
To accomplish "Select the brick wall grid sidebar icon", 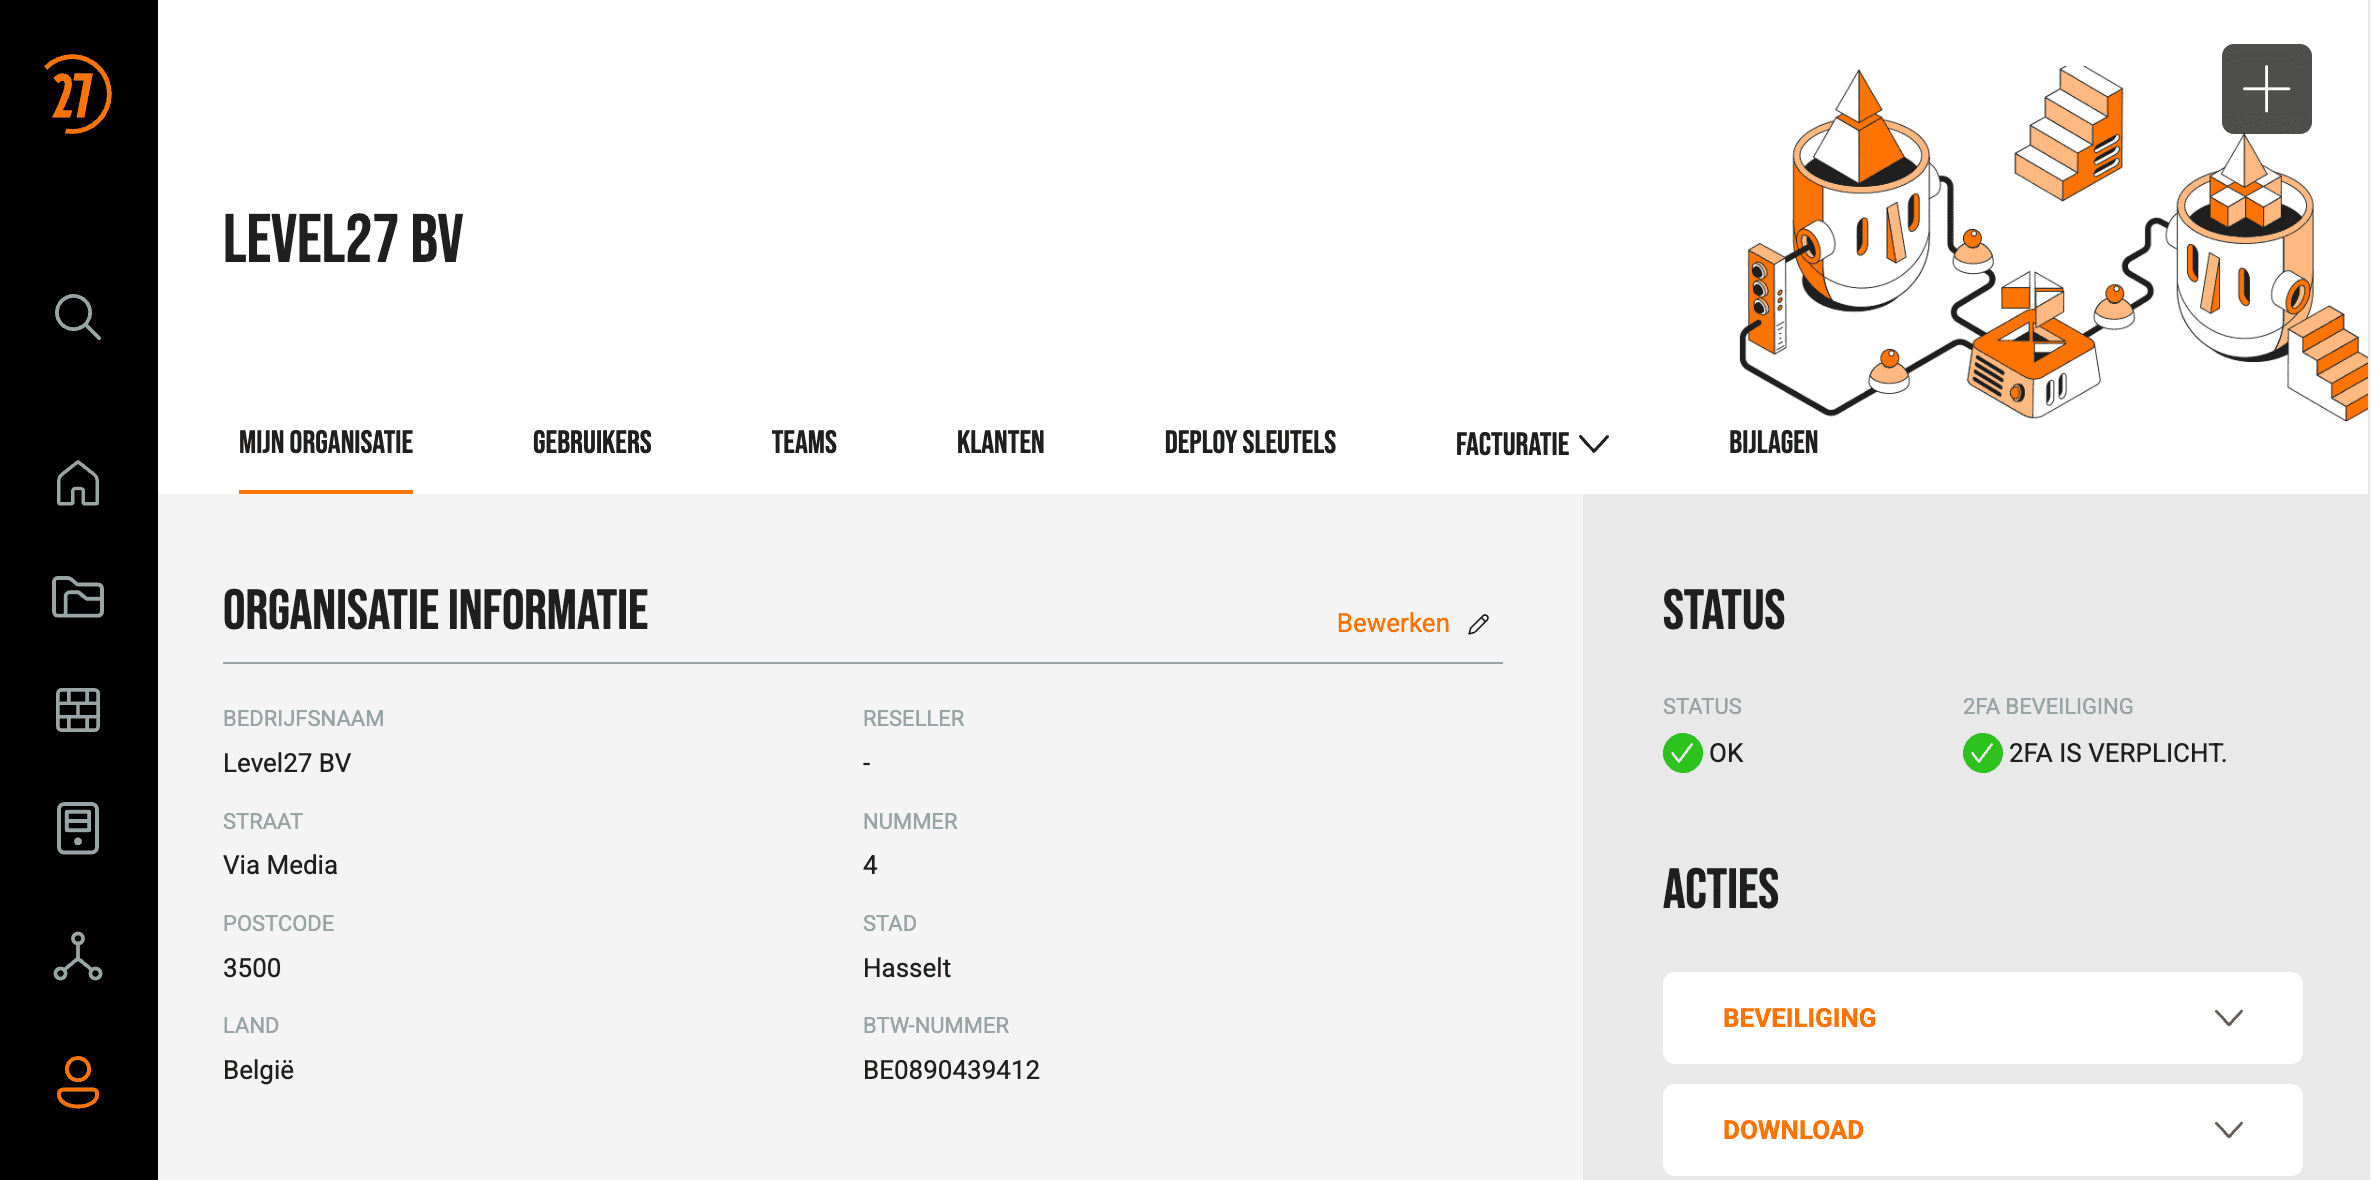I will point(78,710).
